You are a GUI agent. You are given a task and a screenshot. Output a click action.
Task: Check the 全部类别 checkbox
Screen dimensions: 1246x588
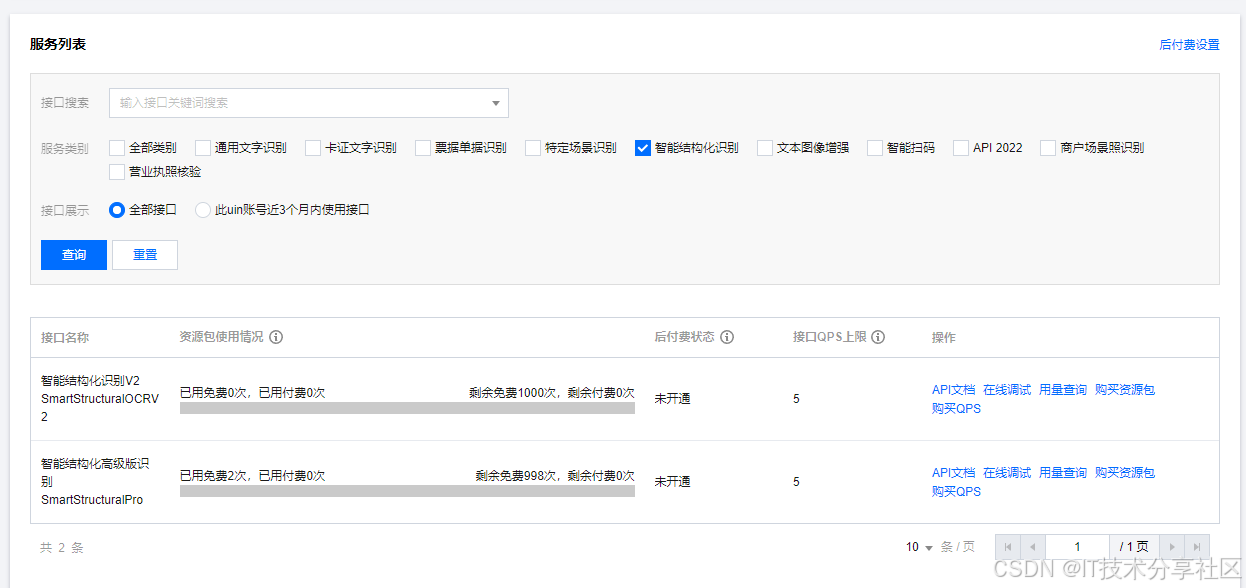tap(117, 148)
